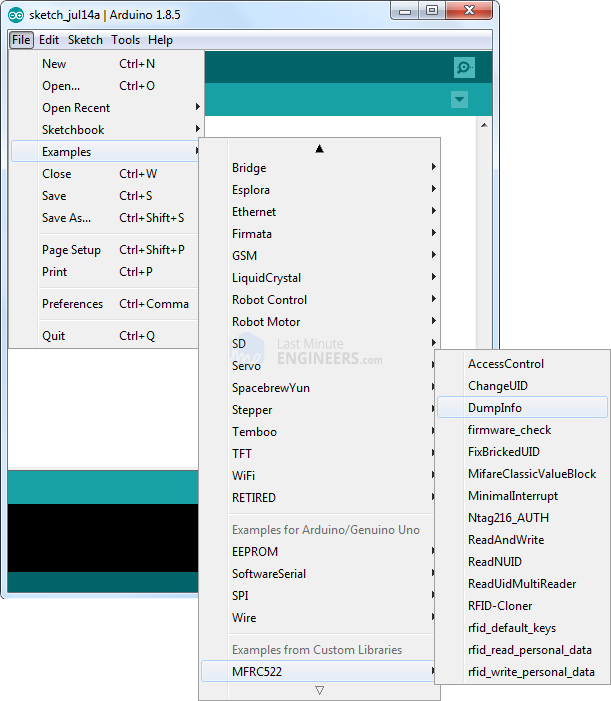Click the tab options dropdown arrow
Screen dimensions: 611x701
point(459,100)
